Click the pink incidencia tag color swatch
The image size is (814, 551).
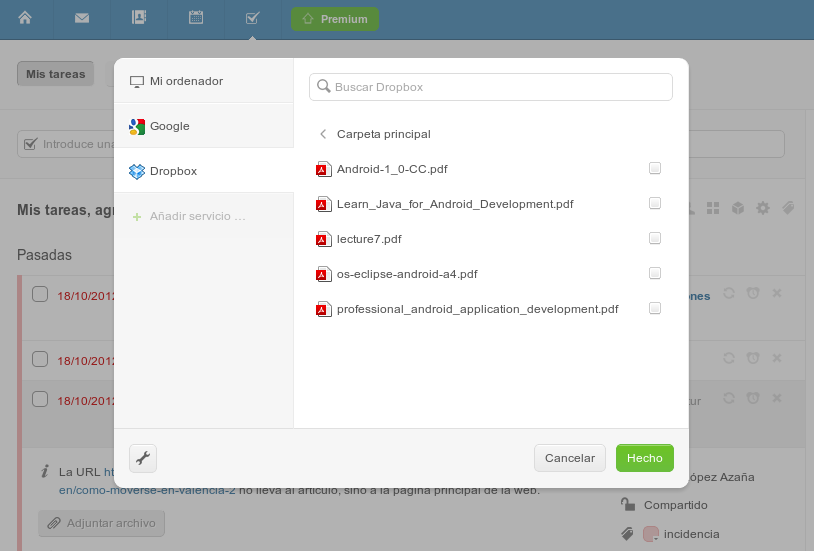(650, 534)
